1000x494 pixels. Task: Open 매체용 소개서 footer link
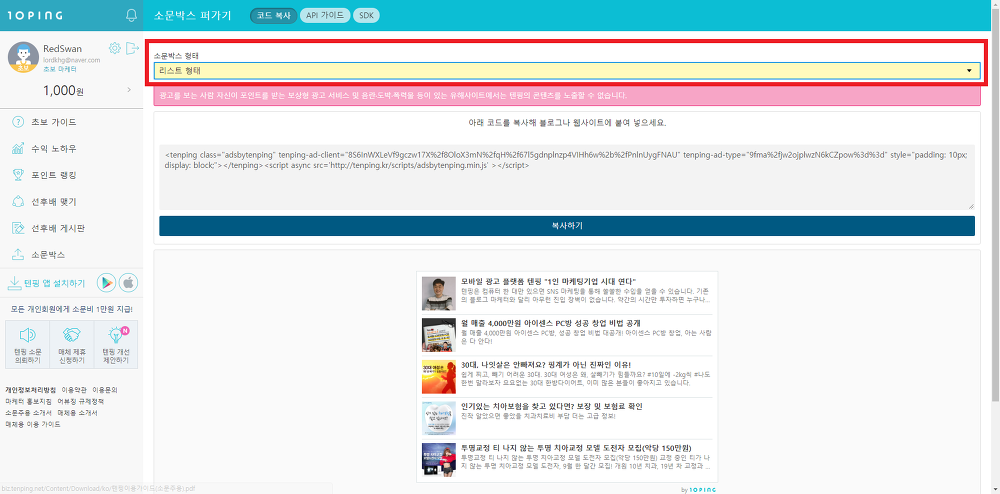coord(77,412)
